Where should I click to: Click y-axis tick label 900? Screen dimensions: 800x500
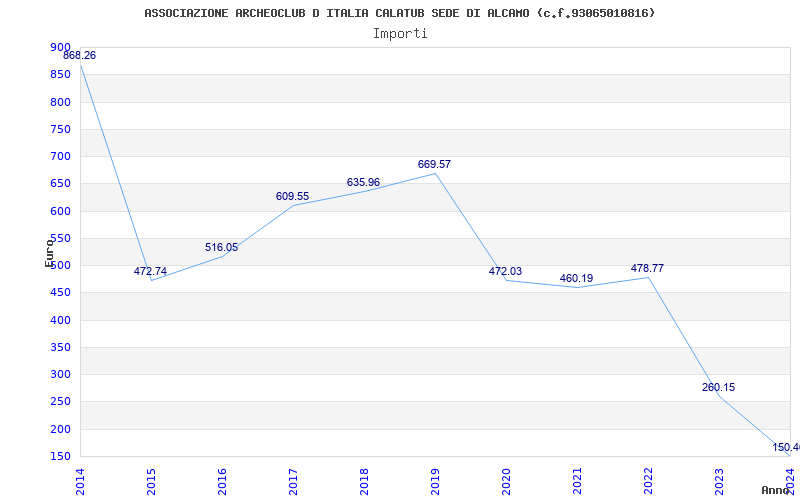[x=60, y=47]
